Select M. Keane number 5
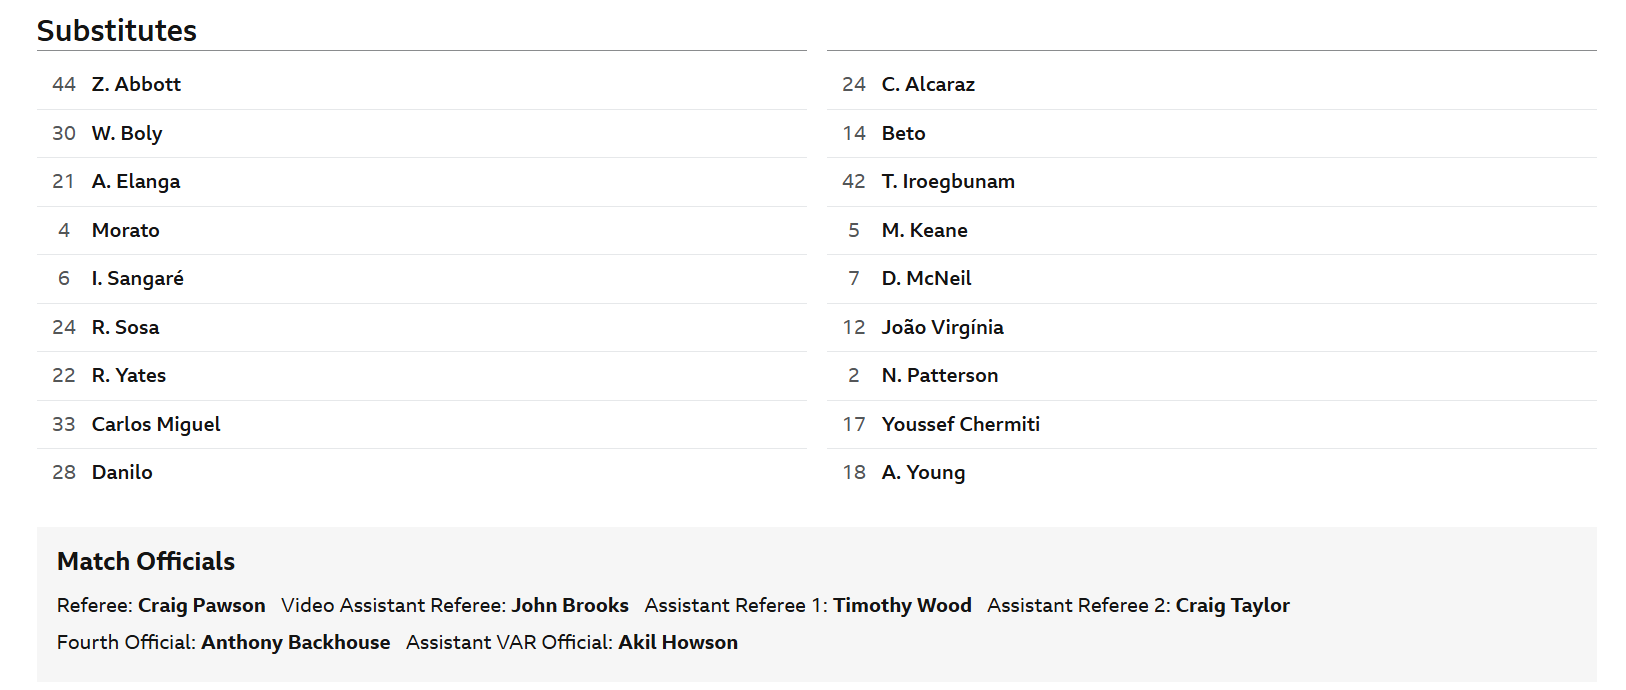Screen dimensions: 1626x690 coord(1211,231)
